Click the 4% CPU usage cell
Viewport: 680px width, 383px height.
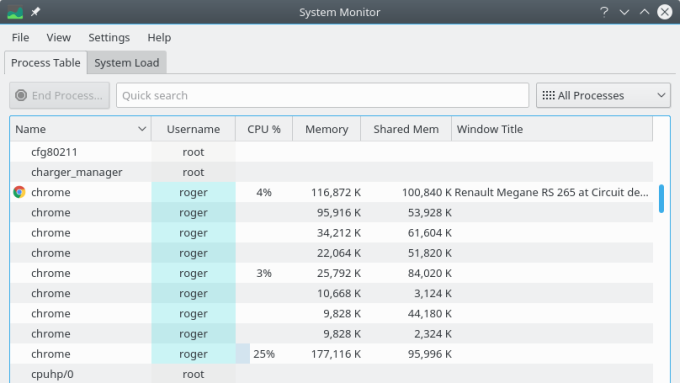click(x=264, y=192)
